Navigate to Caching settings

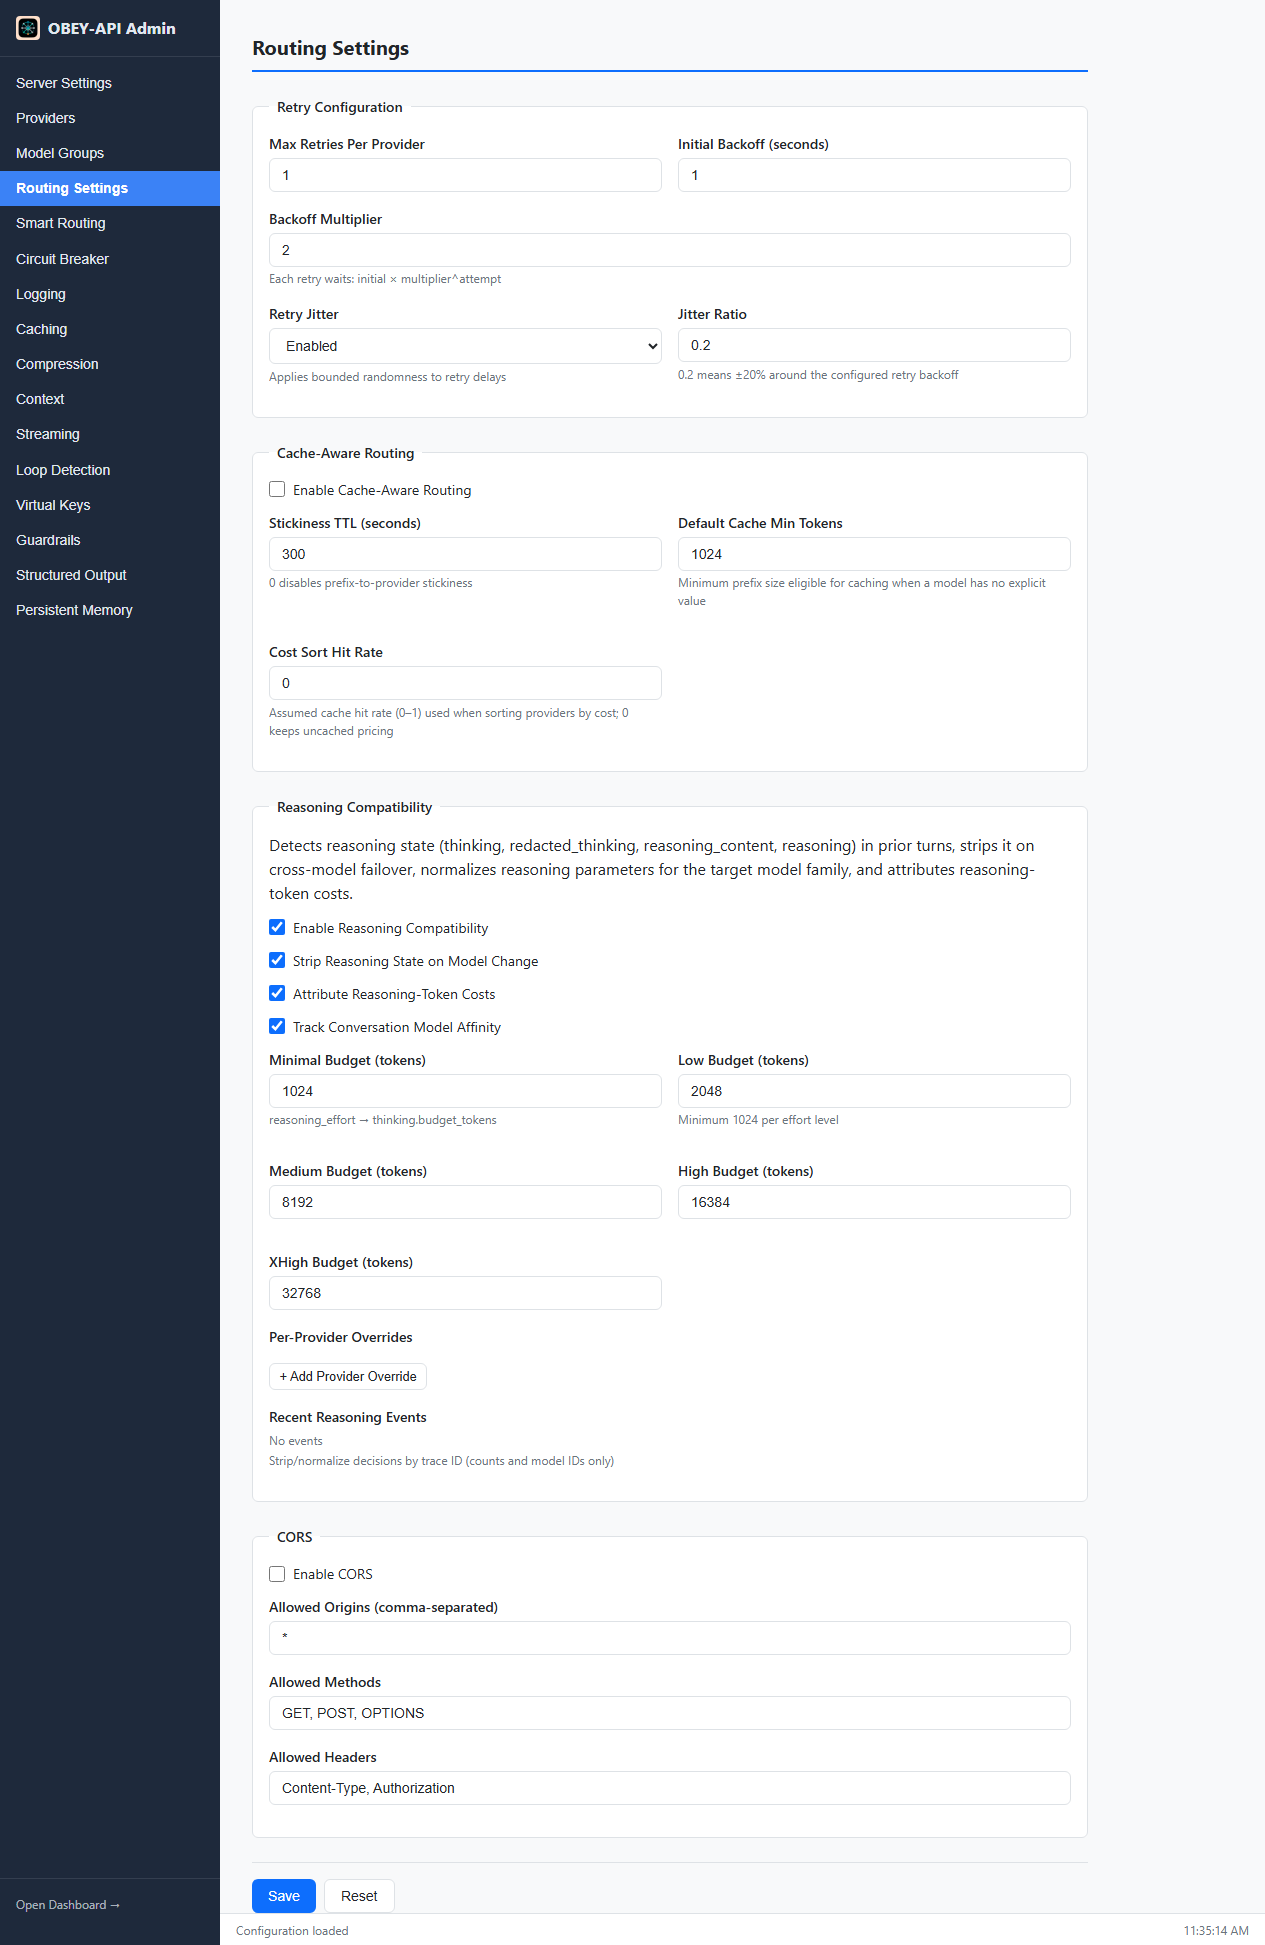(110, 329)
